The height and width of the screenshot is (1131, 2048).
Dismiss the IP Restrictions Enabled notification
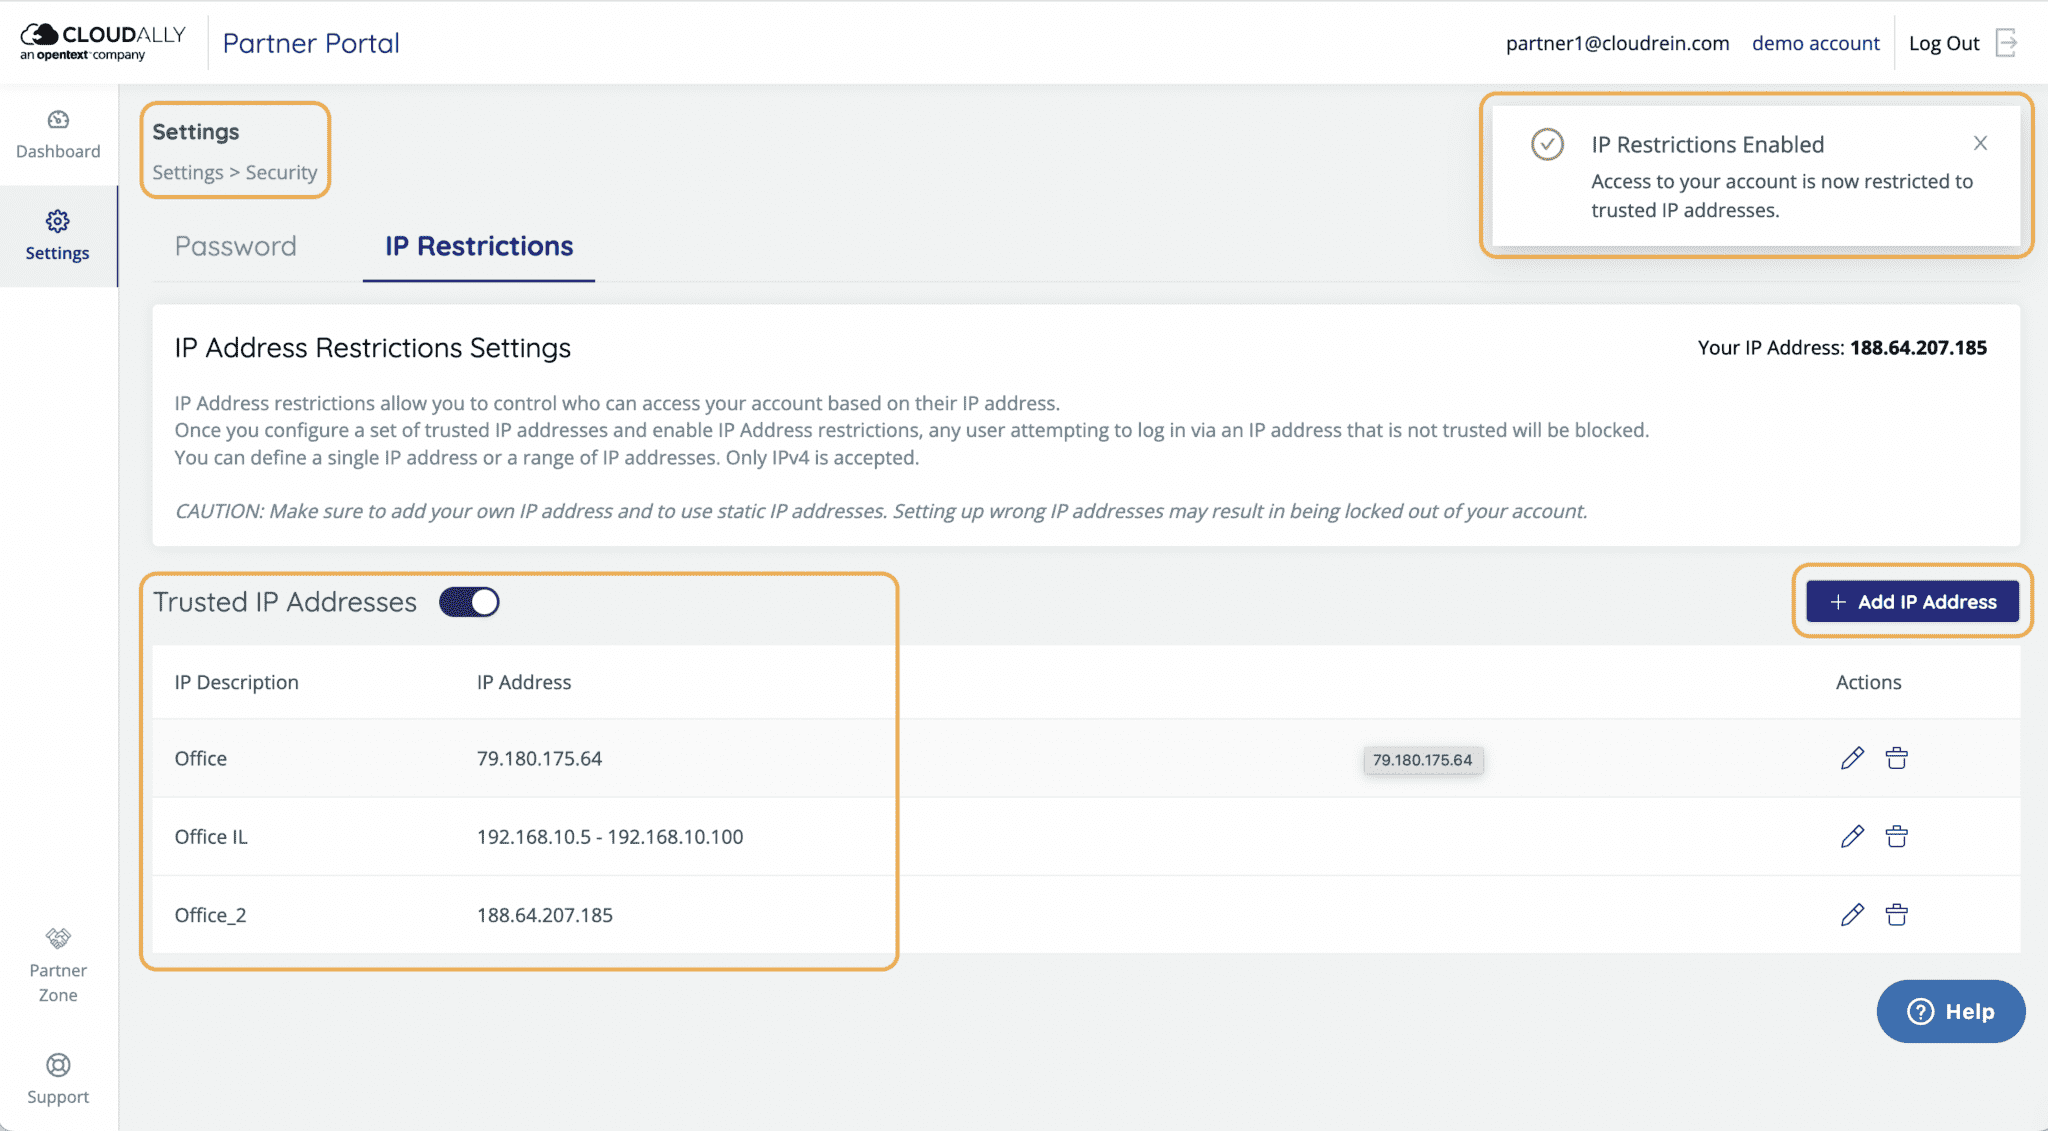[x=1981, y=143]
